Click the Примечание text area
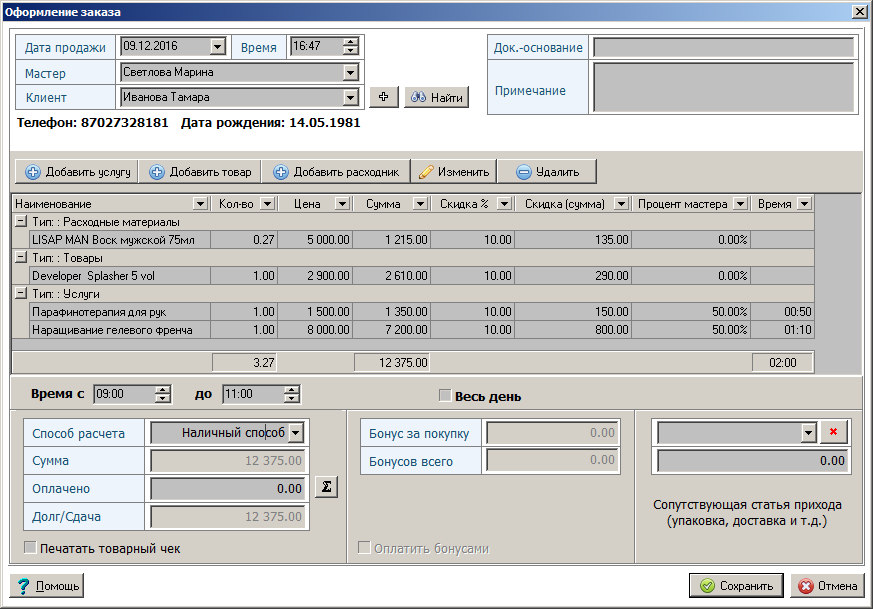873x609 pixels. tap(723, 87)
